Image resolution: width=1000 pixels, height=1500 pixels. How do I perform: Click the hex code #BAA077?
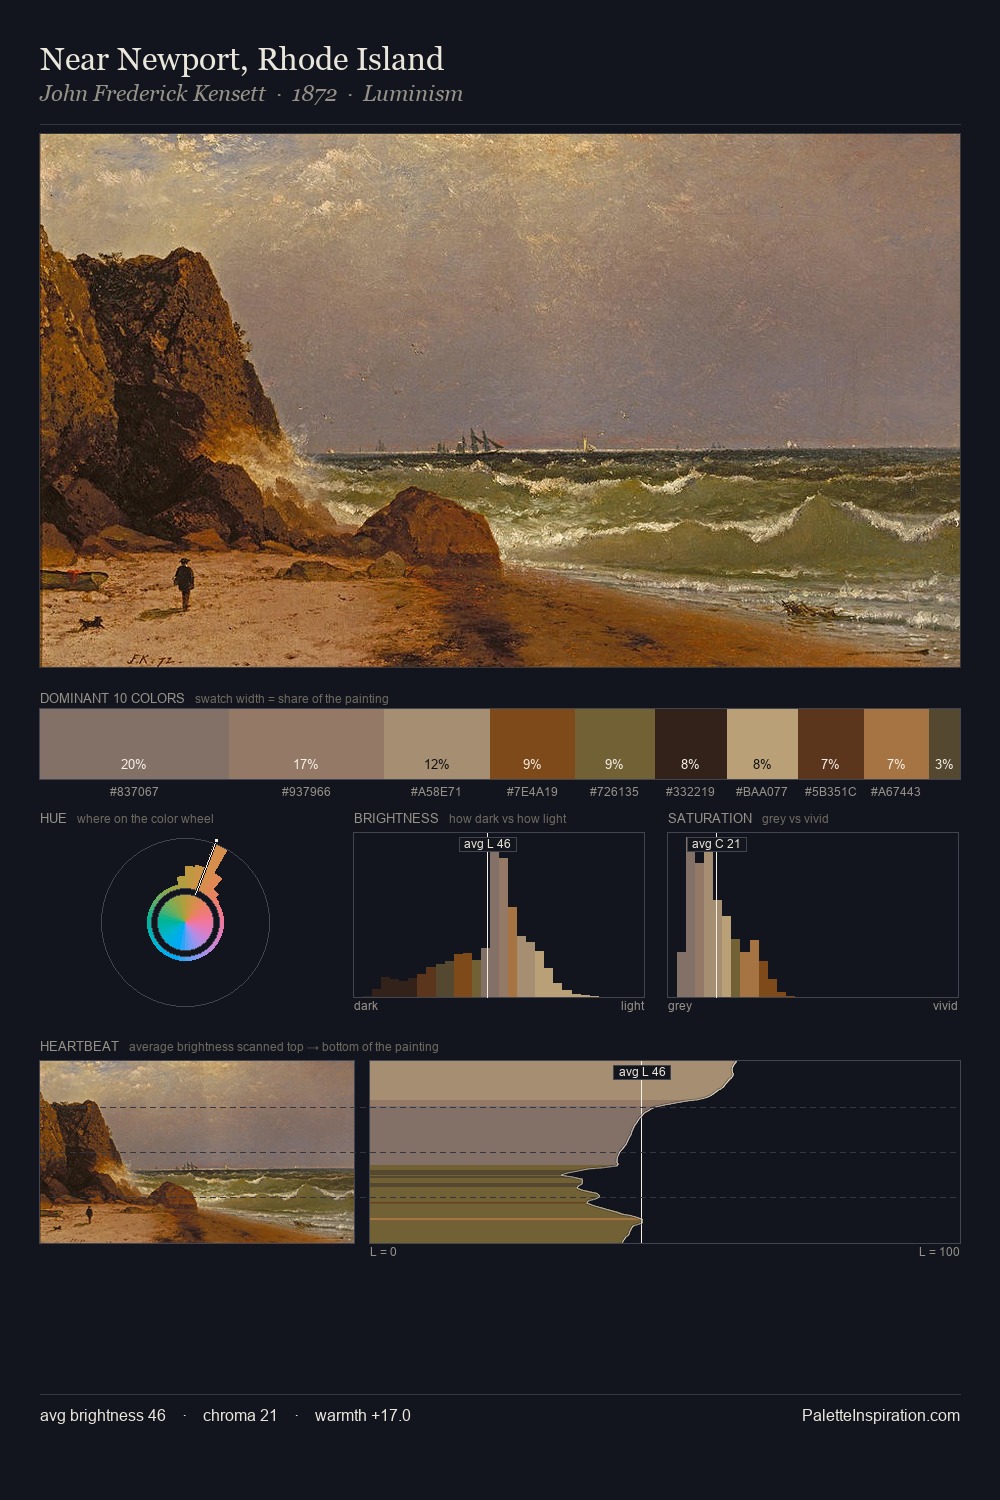761,792
